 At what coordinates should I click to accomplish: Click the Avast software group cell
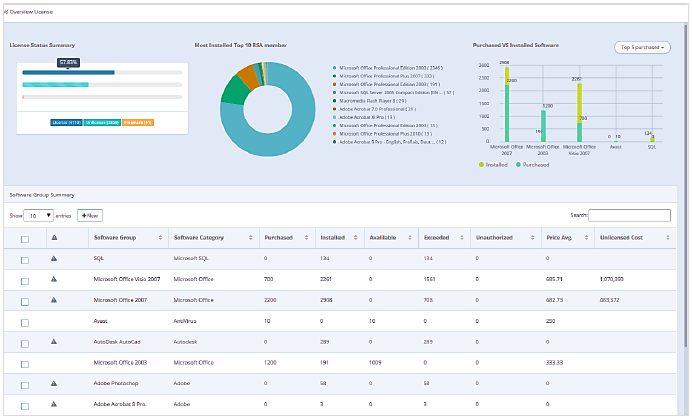click(100, 321)
